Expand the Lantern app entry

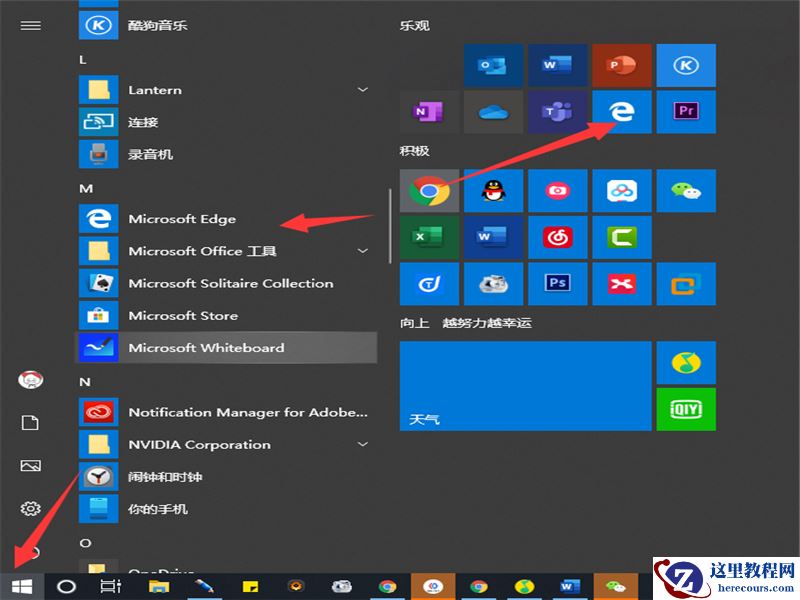coord(362,89)
